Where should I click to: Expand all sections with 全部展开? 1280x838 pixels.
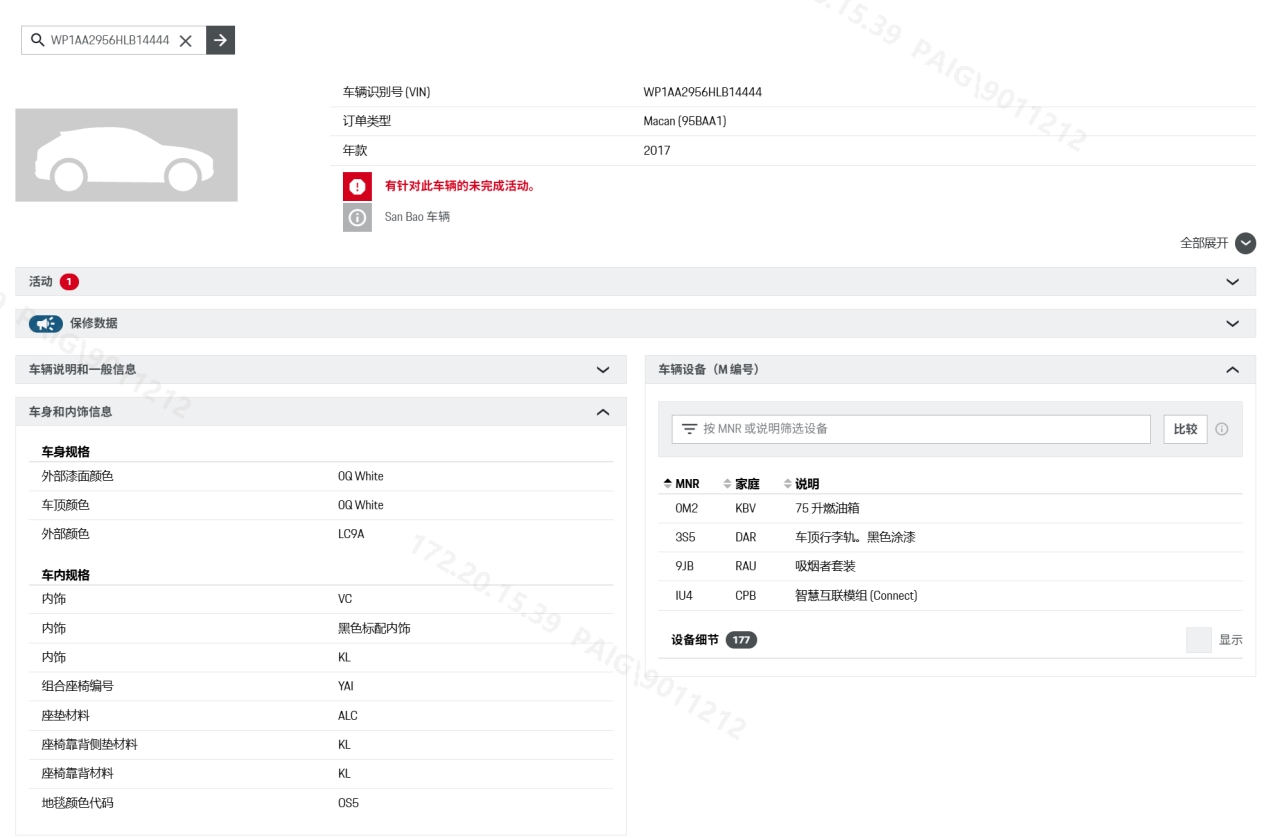point(1244,243)
